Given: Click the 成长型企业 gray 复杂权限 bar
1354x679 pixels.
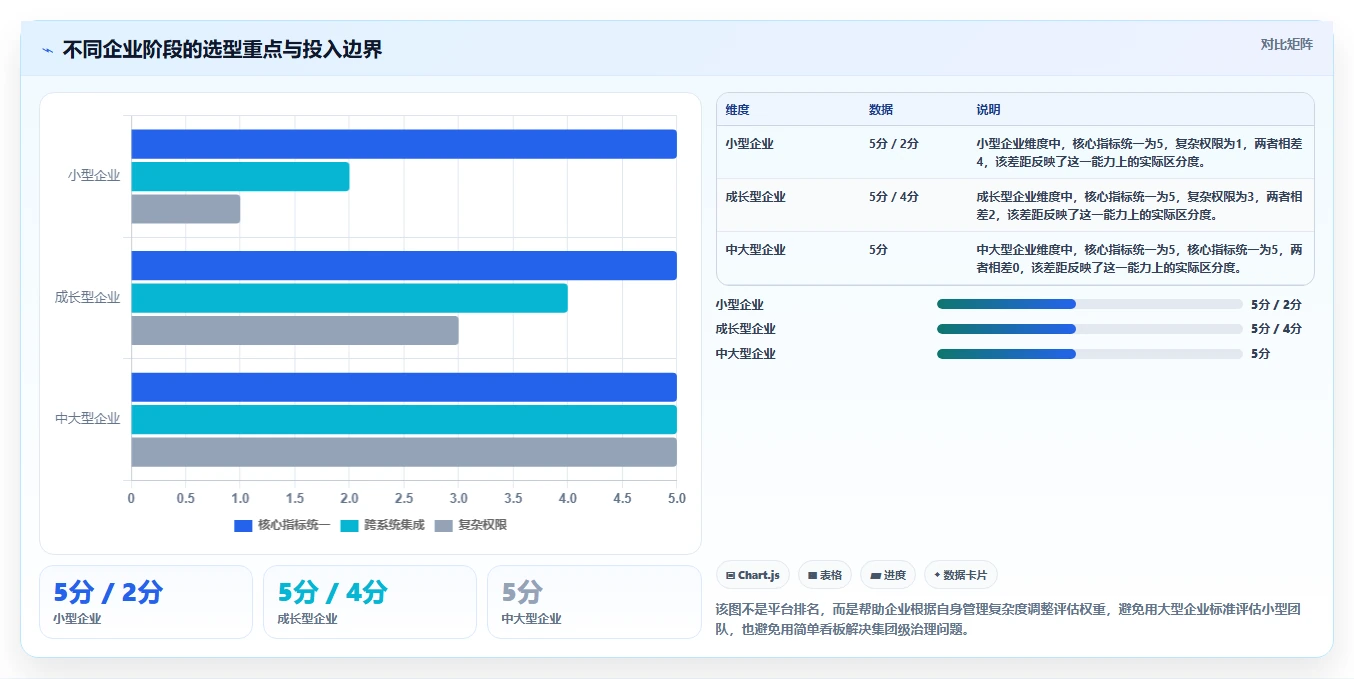Looking at the screenshot, I should [x=295, y=330].
